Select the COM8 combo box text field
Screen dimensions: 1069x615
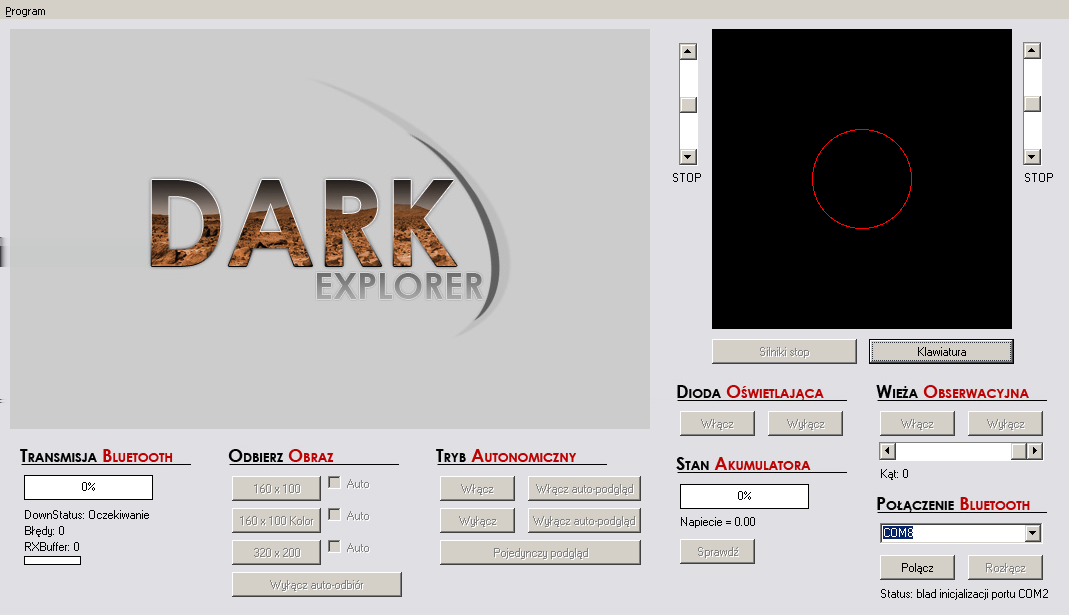click(x=953, y=533)
